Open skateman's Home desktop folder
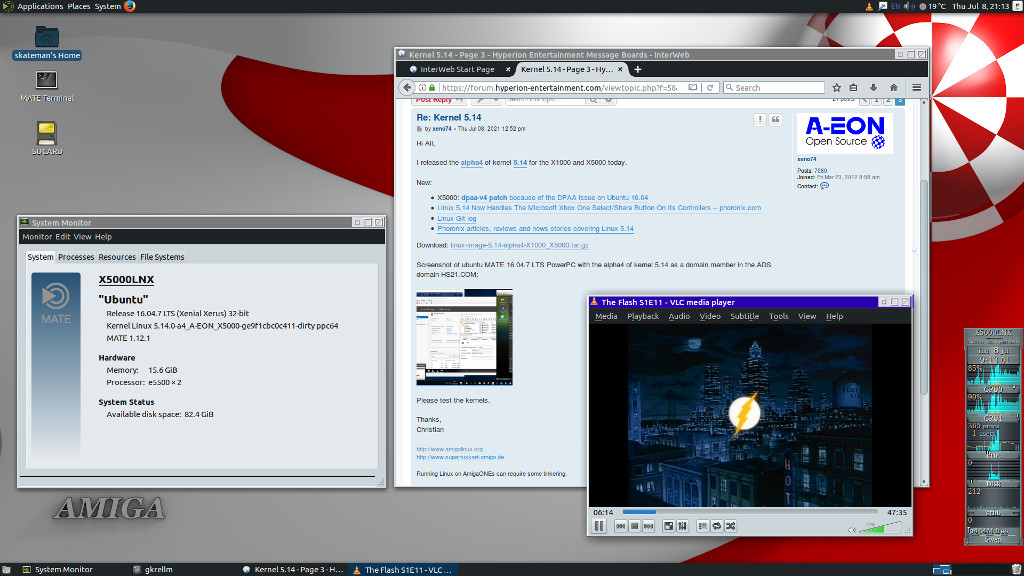The width and height of the screenshot is (1024, 576). 46,42
